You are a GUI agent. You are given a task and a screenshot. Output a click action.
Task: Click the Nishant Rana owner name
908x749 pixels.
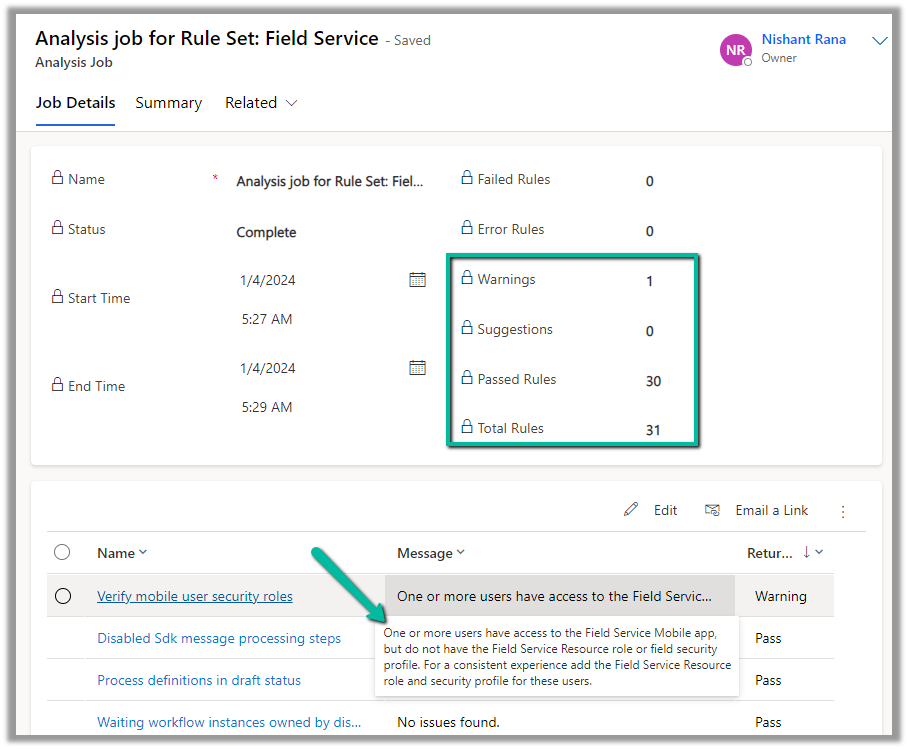click(x=803, y=40)
